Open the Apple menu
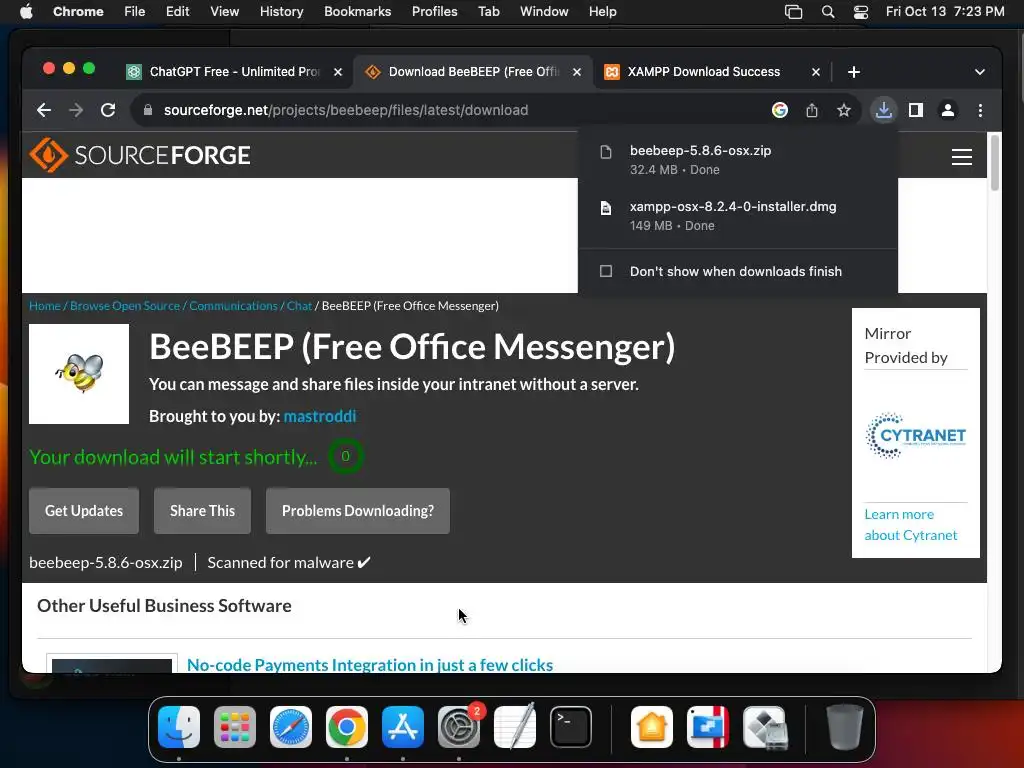 pyautogui.click(x=26, y=12)
